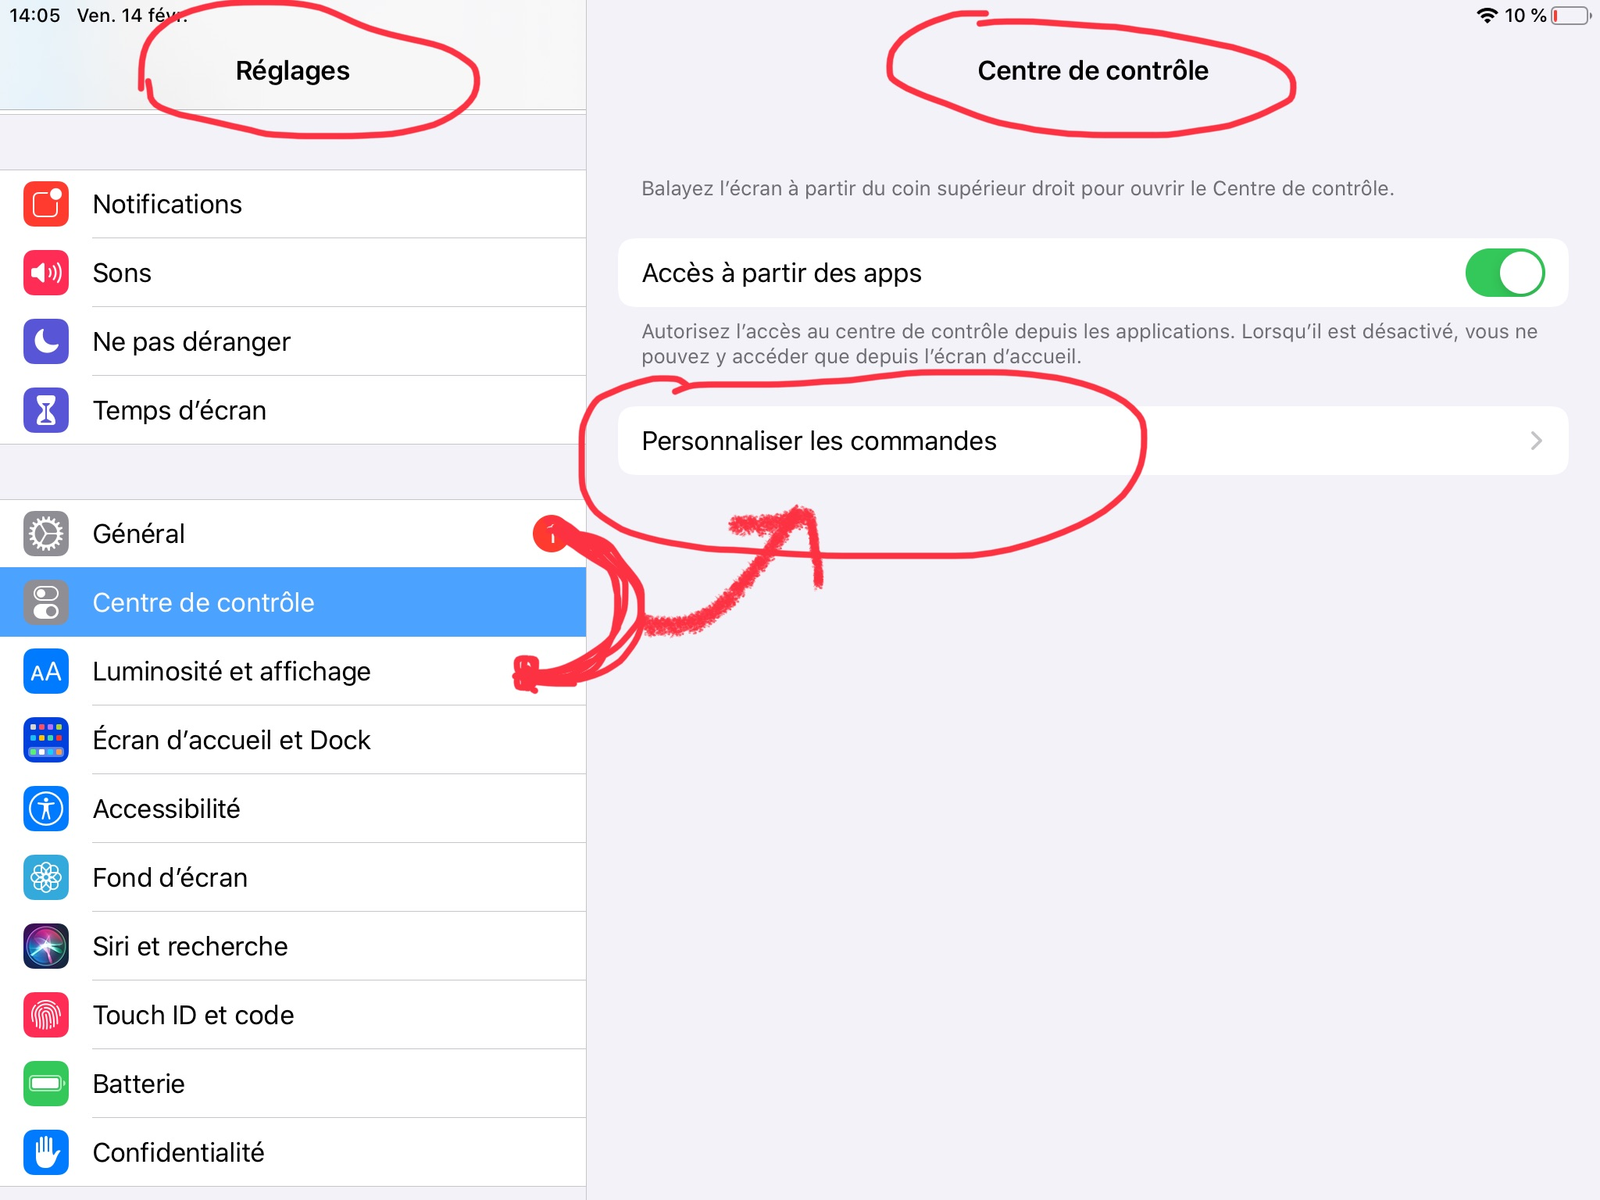This screenshot has height=1200, width=1600.
Task: Tap the Confidentialité hand icon
Action: tap(46, 1153)
